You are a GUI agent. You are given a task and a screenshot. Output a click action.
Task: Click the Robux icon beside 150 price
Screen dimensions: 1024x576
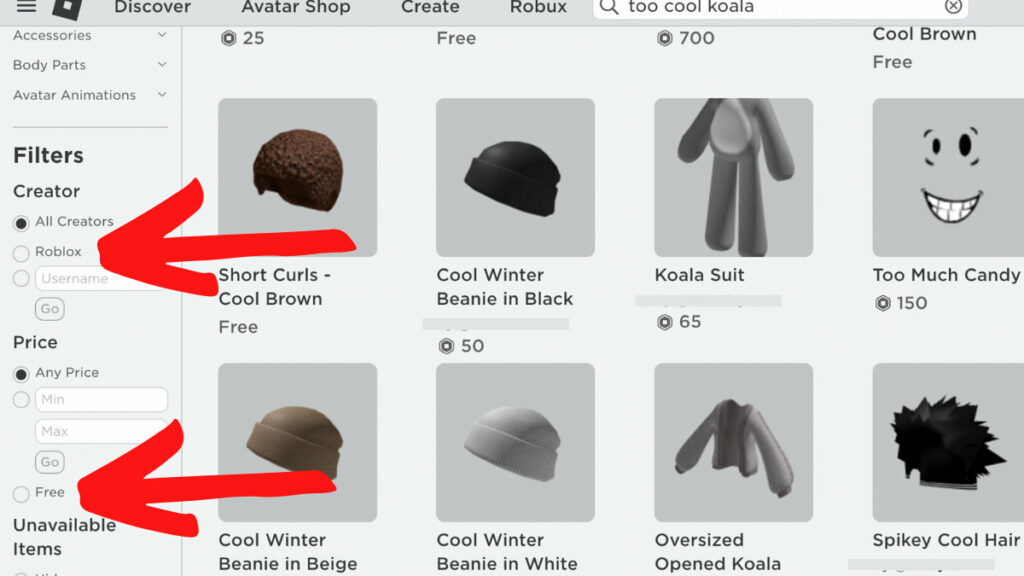click(883, 303)
